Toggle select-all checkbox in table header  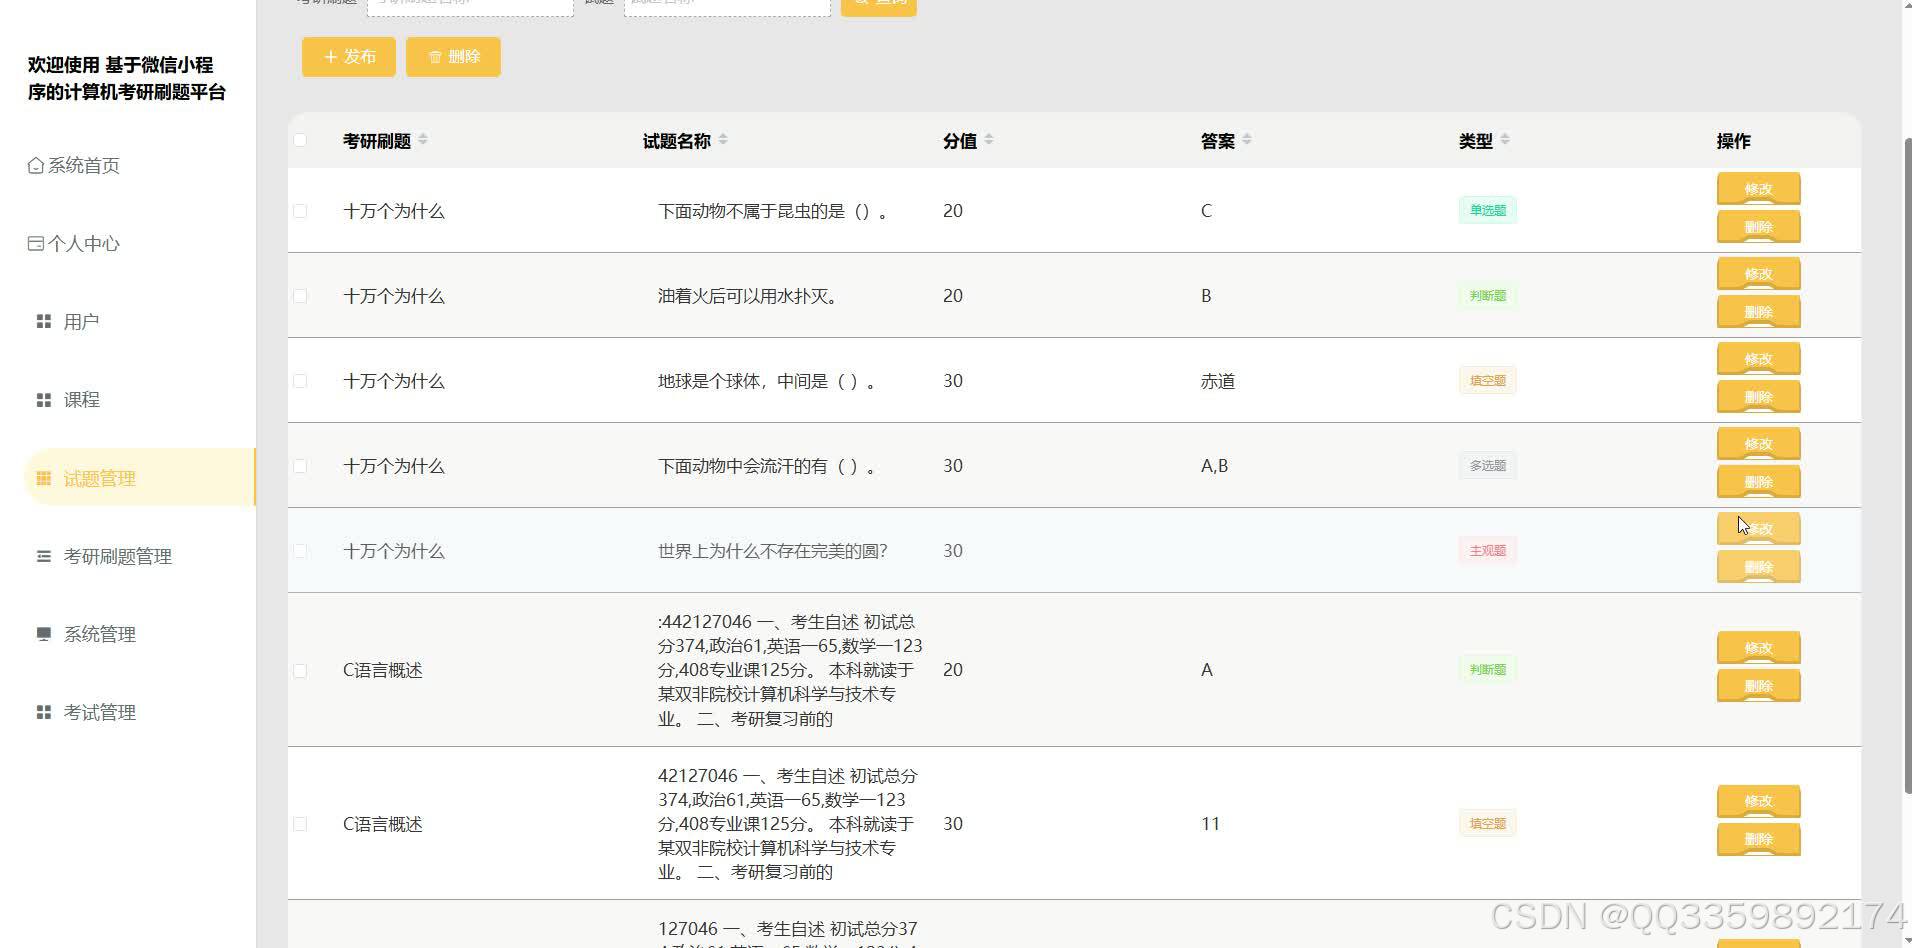pos(300,140)
